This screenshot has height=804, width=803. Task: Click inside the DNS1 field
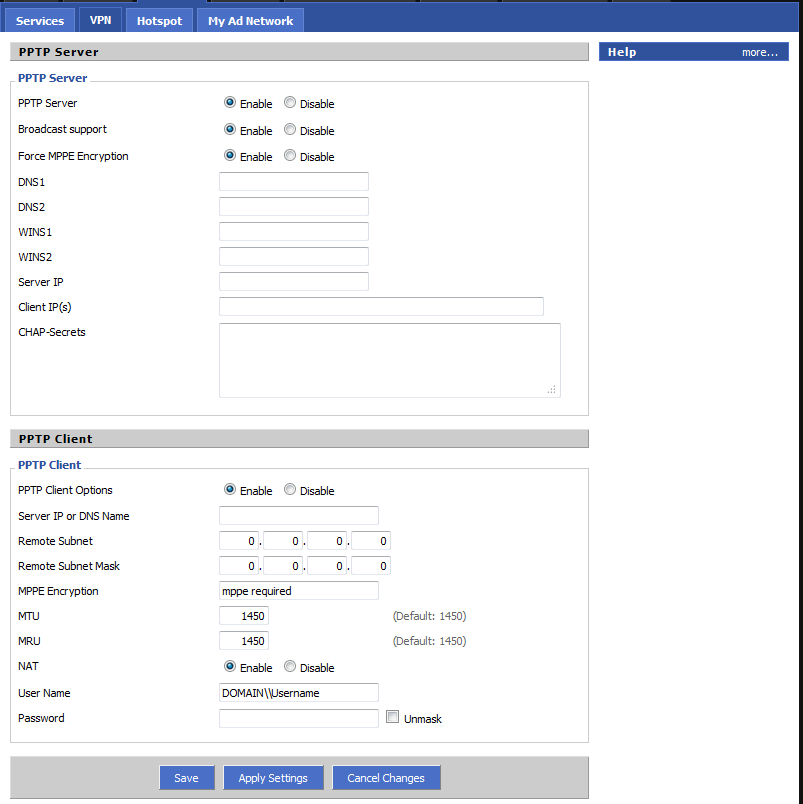293,181
